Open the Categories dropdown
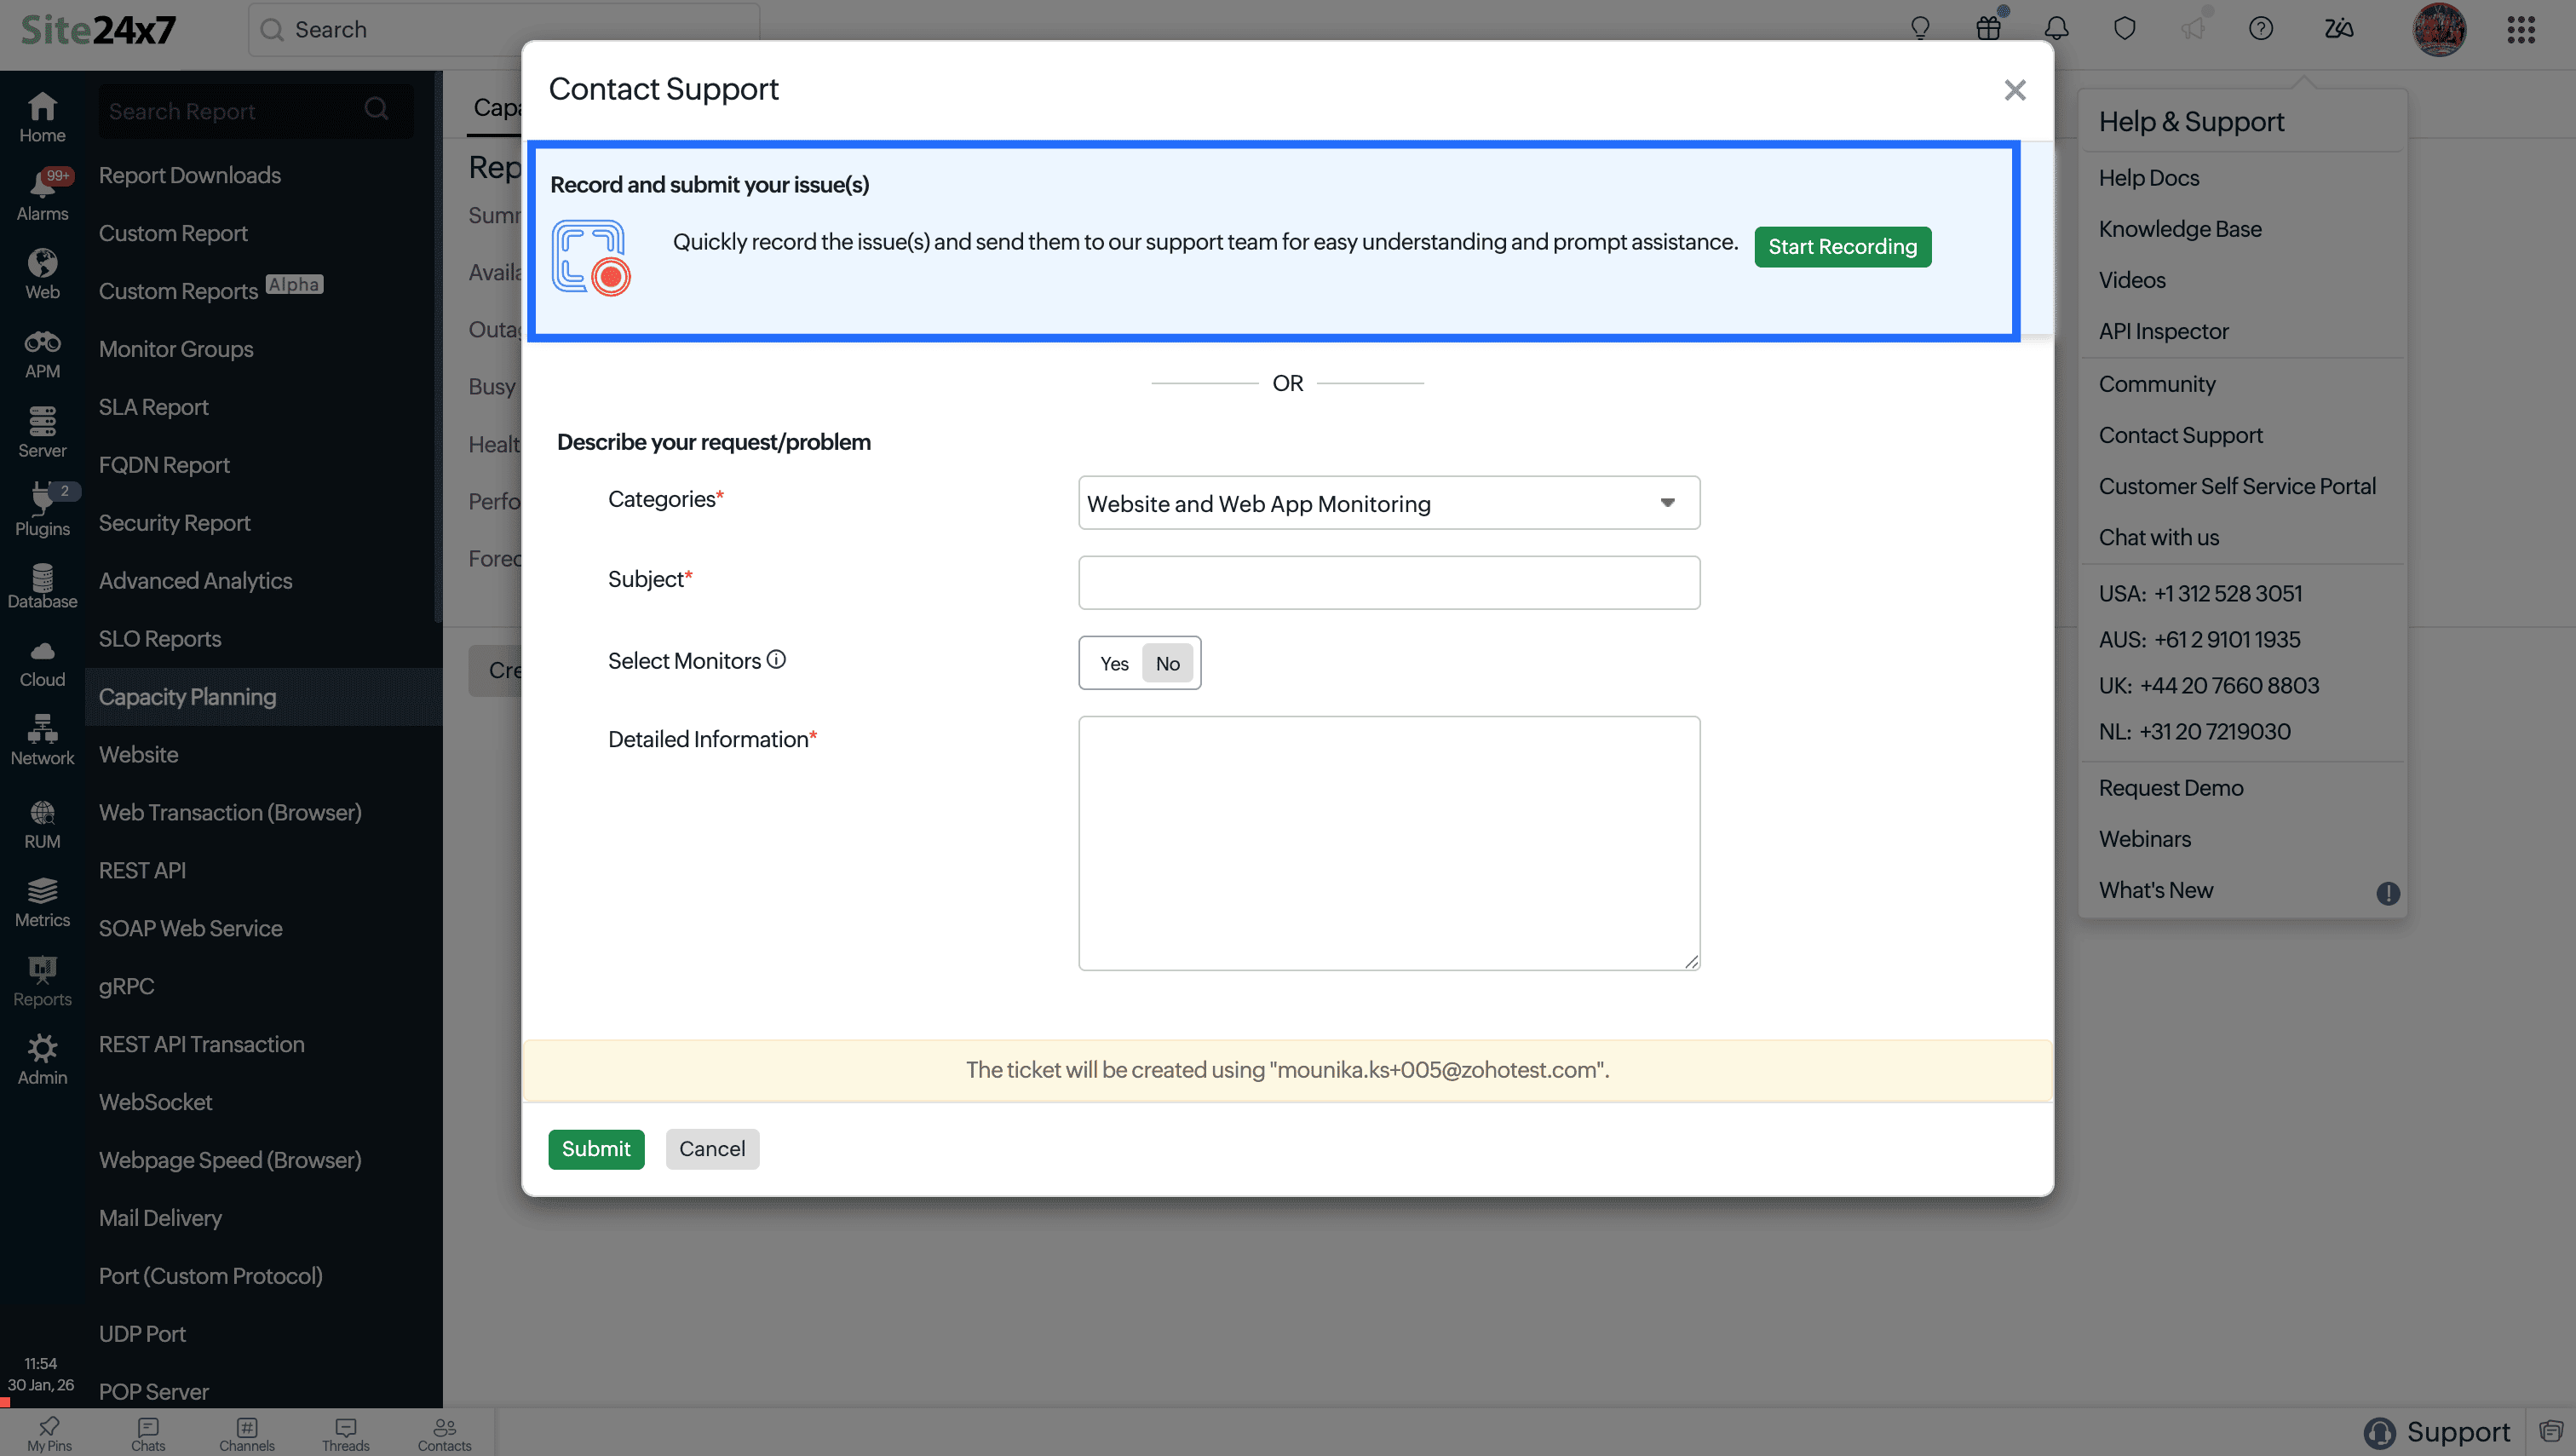Viewport: 2576px width, 1456px height. coord(1388,503)
